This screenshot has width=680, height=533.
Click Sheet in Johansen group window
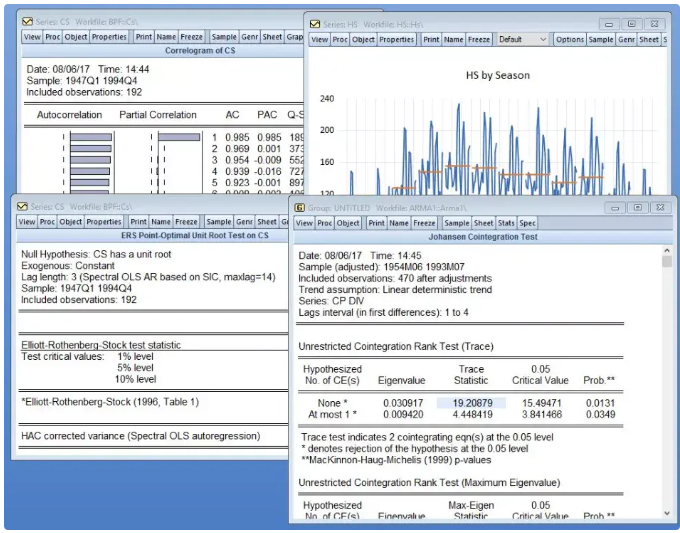[484, 223]
